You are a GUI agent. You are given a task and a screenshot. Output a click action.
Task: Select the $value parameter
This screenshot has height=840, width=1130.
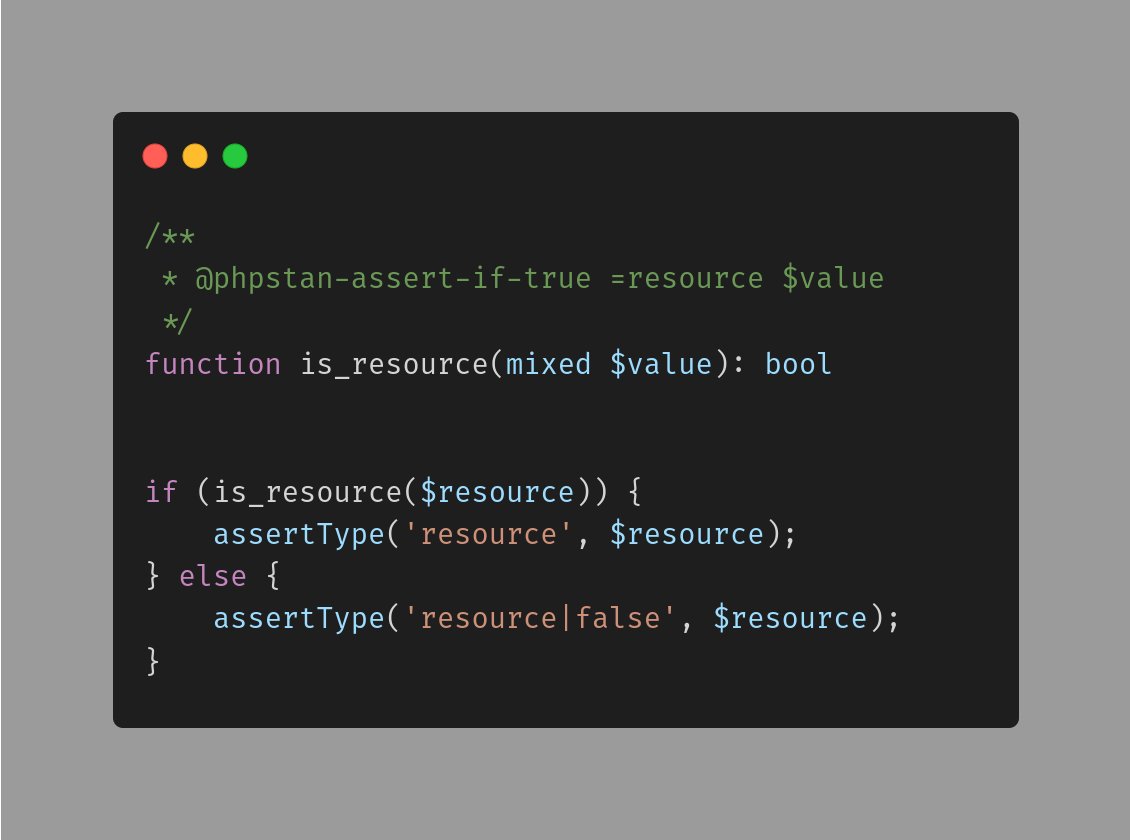point(662,364)
